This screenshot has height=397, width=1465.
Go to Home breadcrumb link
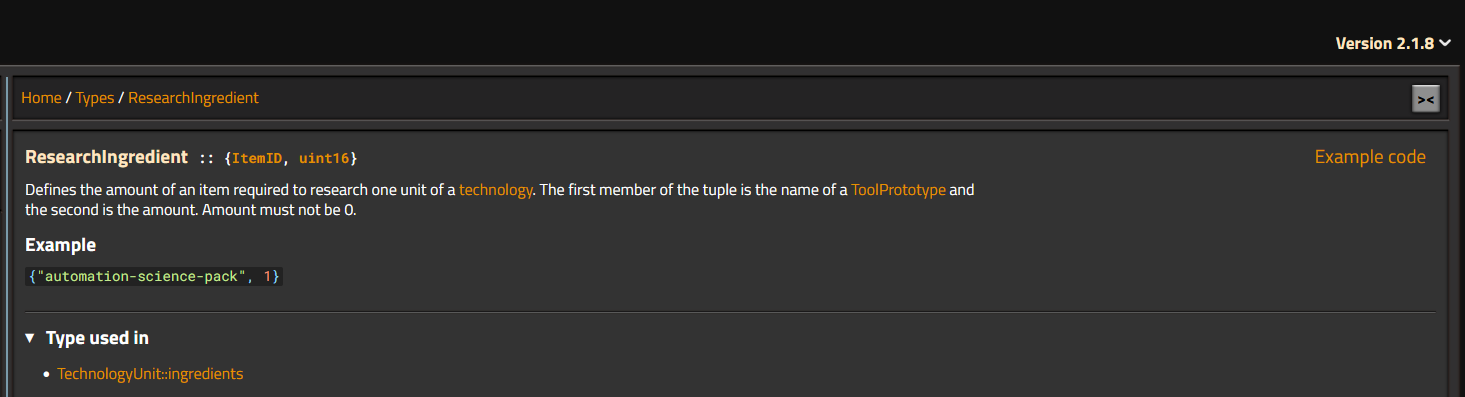point(41,98)
